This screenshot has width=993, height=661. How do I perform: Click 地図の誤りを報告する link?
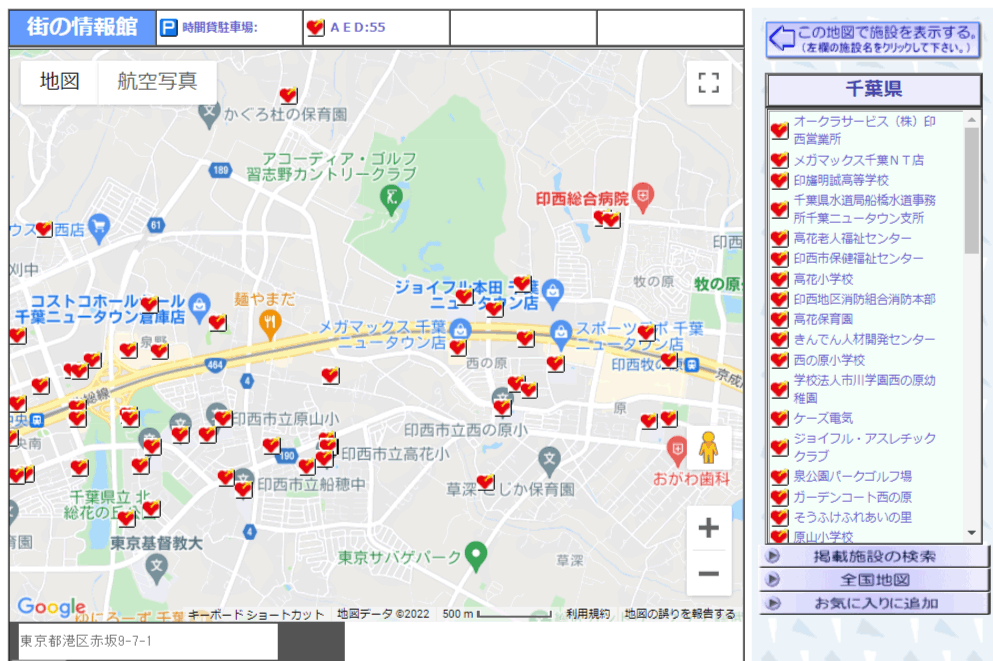coord(680,614)
